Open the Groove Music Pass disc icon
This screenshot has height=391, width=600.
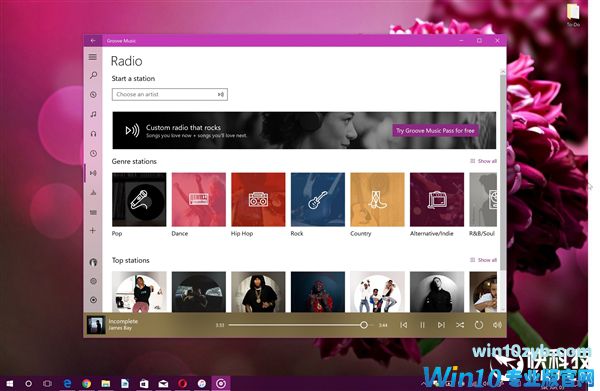coord(93,300)
